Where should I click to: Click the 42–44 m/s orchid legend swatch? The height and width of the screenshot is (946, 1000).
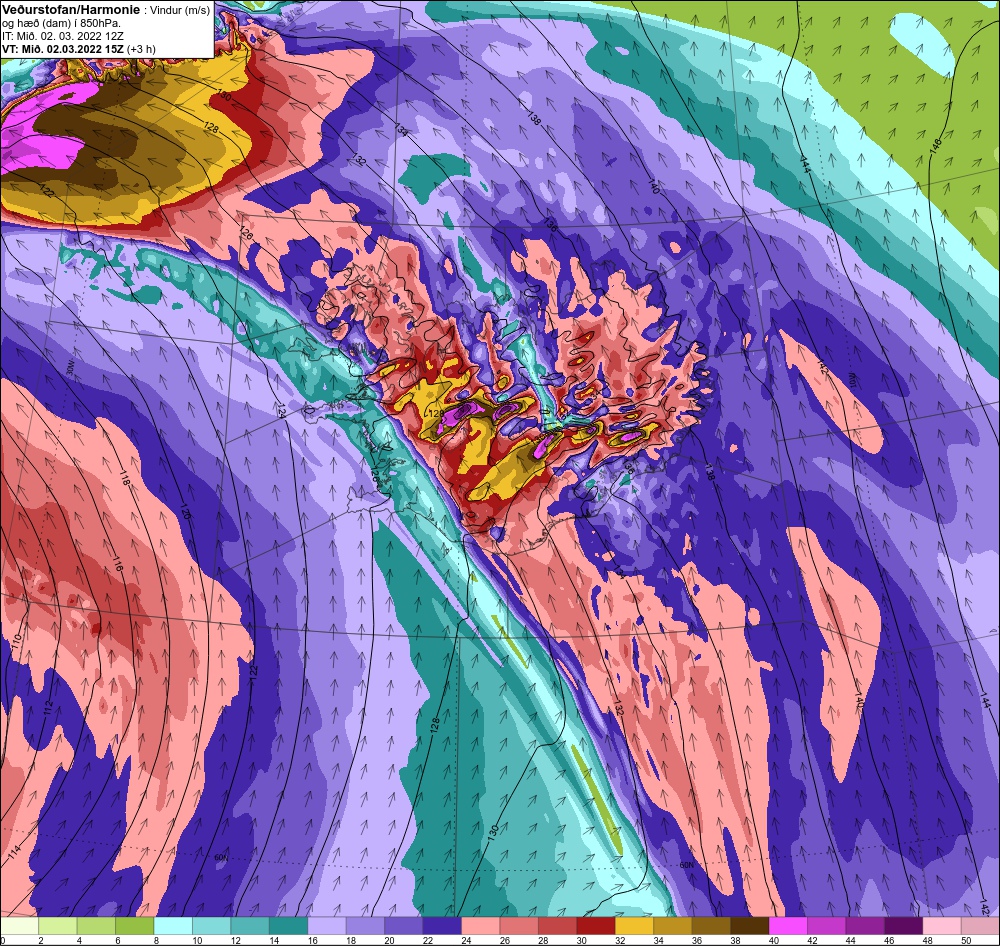pos(827,926)
